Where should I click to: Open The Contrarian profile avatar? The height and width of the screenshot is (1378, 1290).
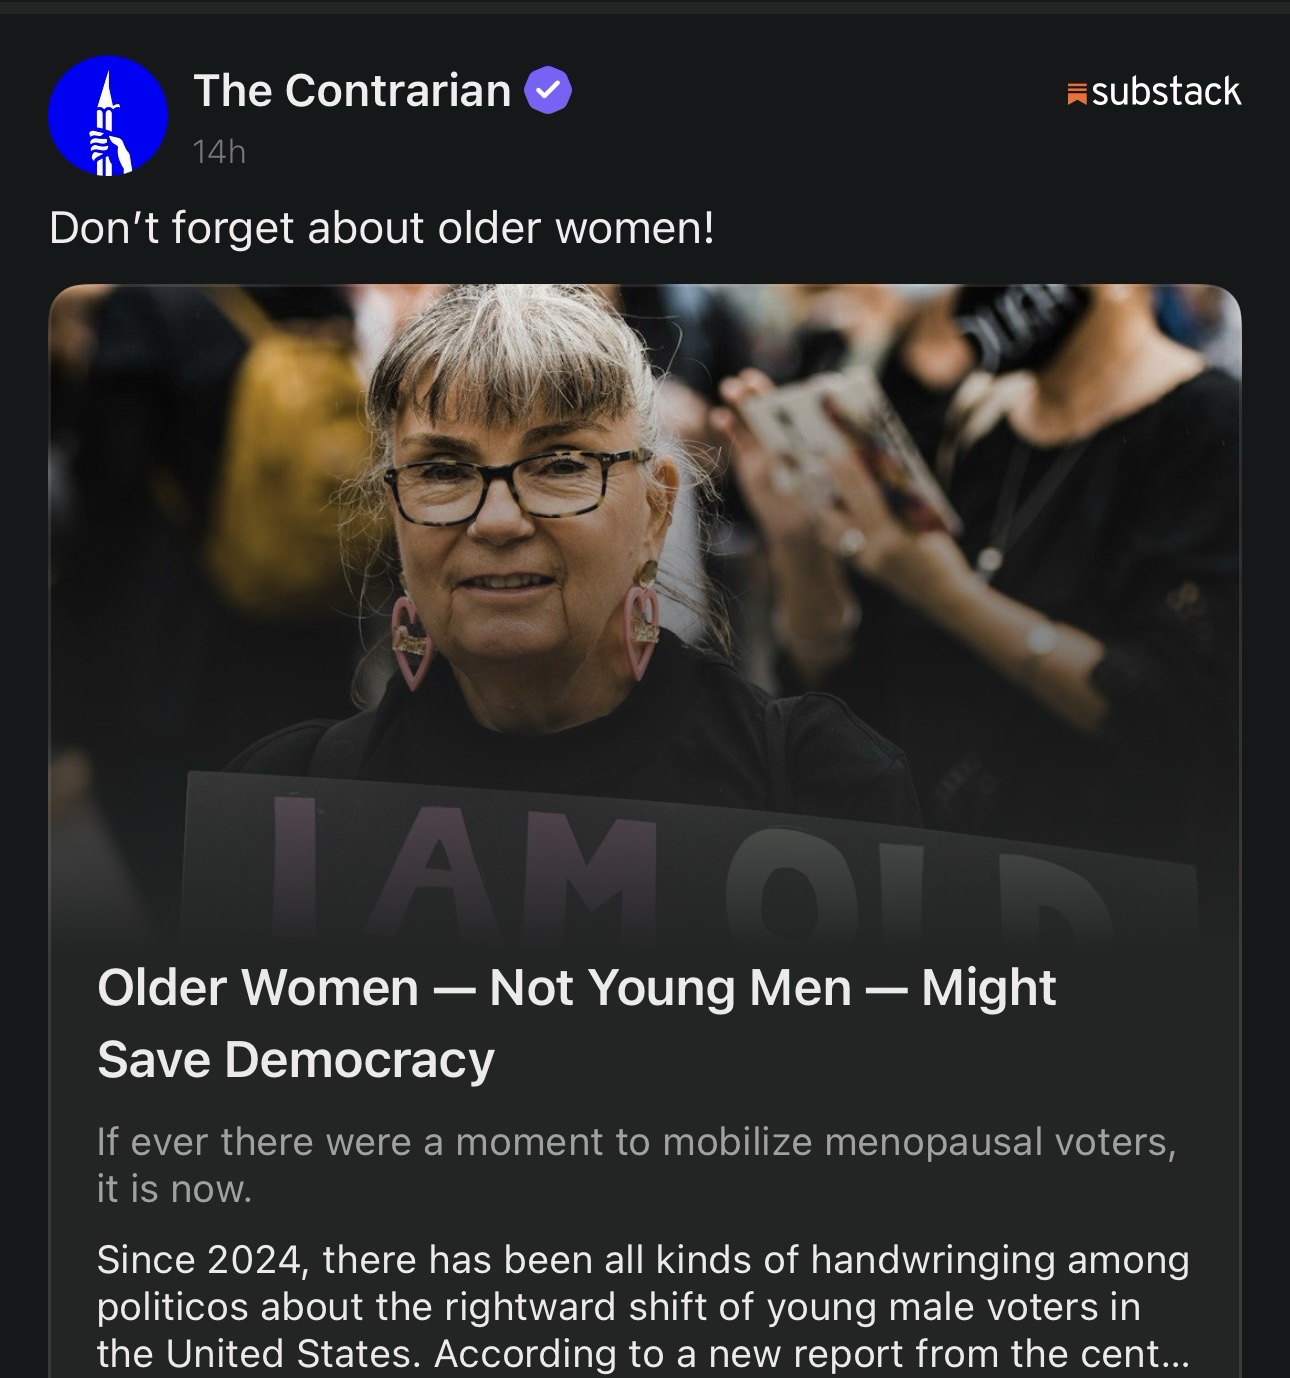tap(108, 116)
